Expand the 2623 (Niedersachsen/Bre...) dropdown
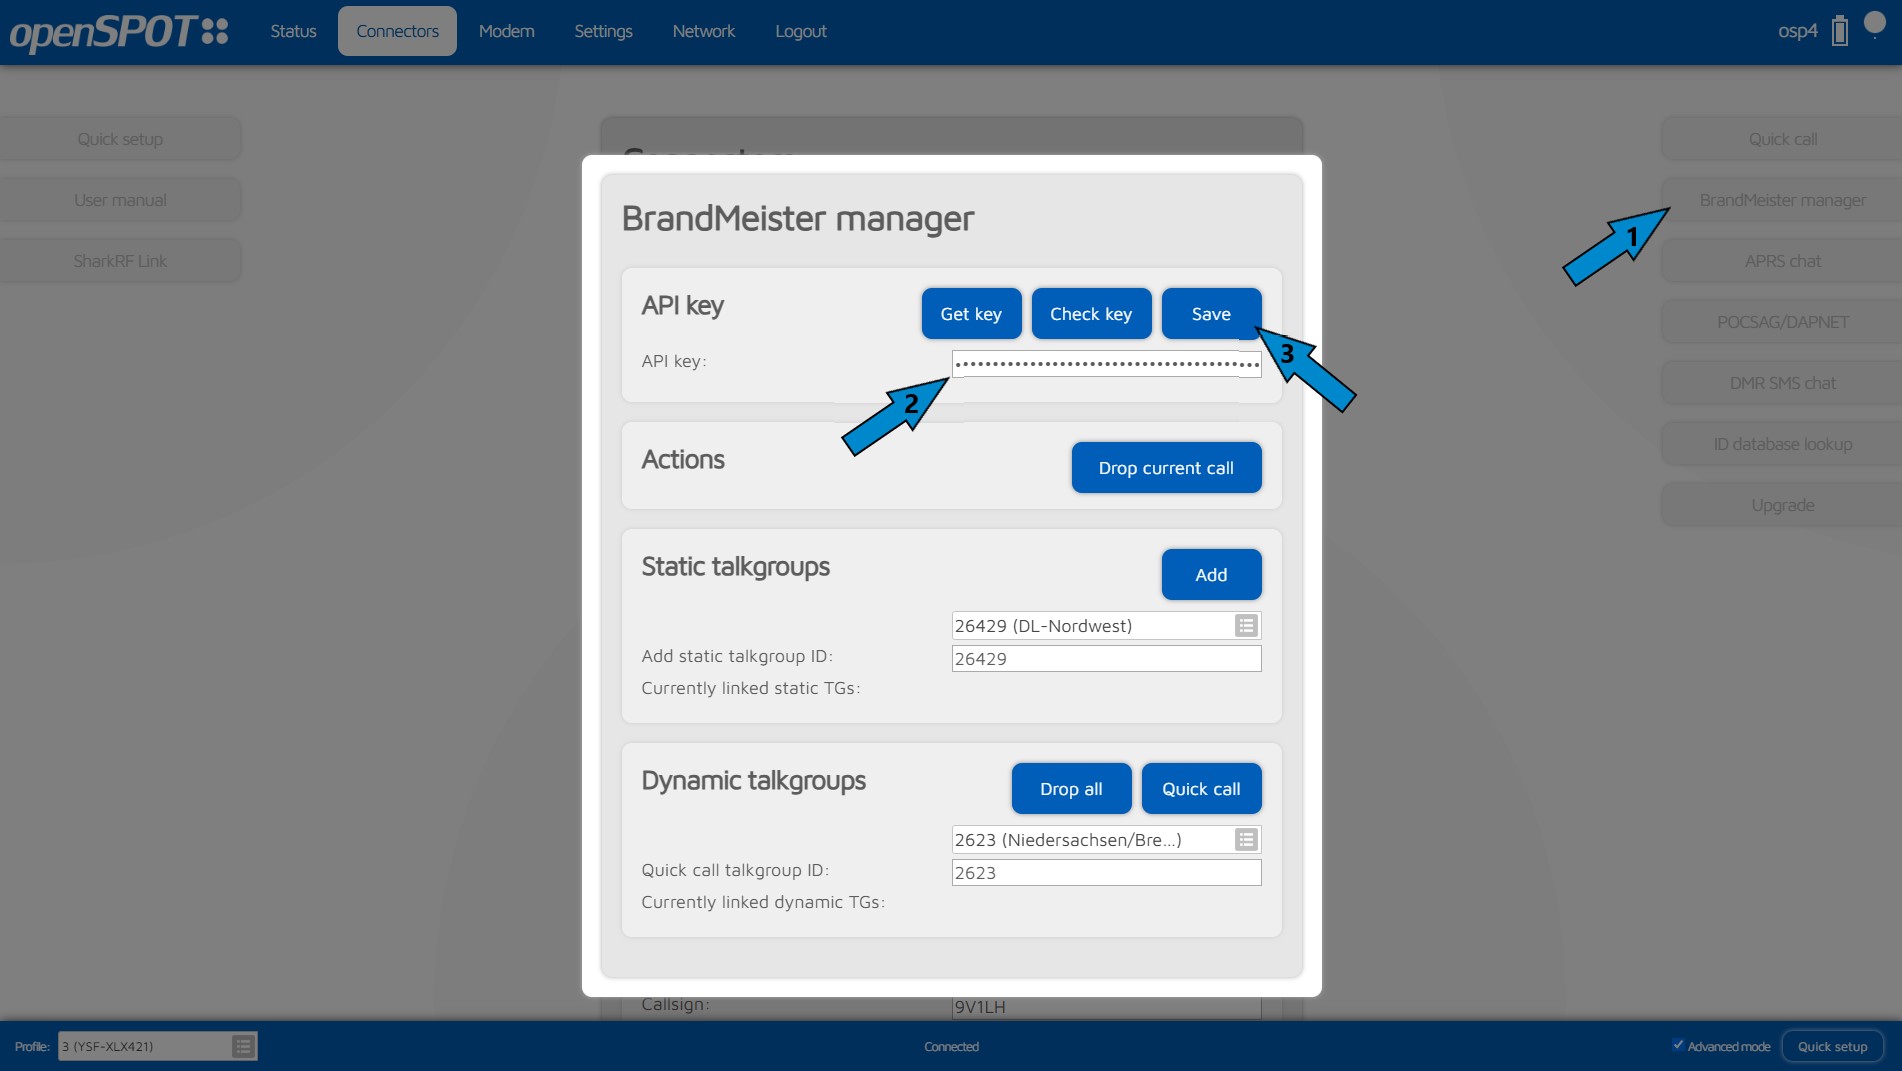Image resolution: width=1902 pixels, height=1071 pixels. pos(1091,840)
